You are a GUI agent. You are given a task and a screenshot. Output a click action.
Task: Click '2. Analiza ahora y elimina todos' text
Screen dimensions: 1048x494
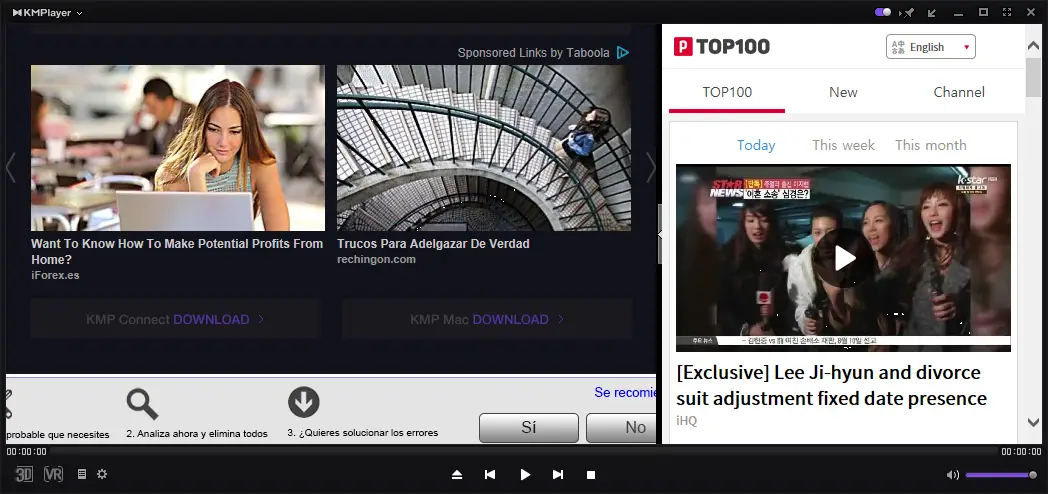tap(196, 434)
